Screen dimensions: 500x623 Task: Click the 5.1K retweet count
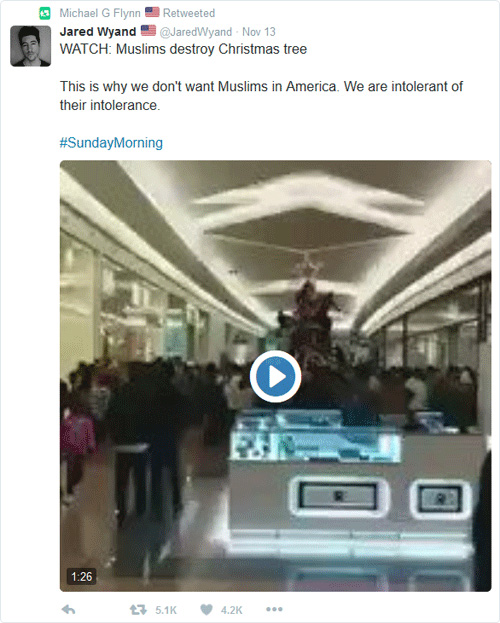point(166,610)
